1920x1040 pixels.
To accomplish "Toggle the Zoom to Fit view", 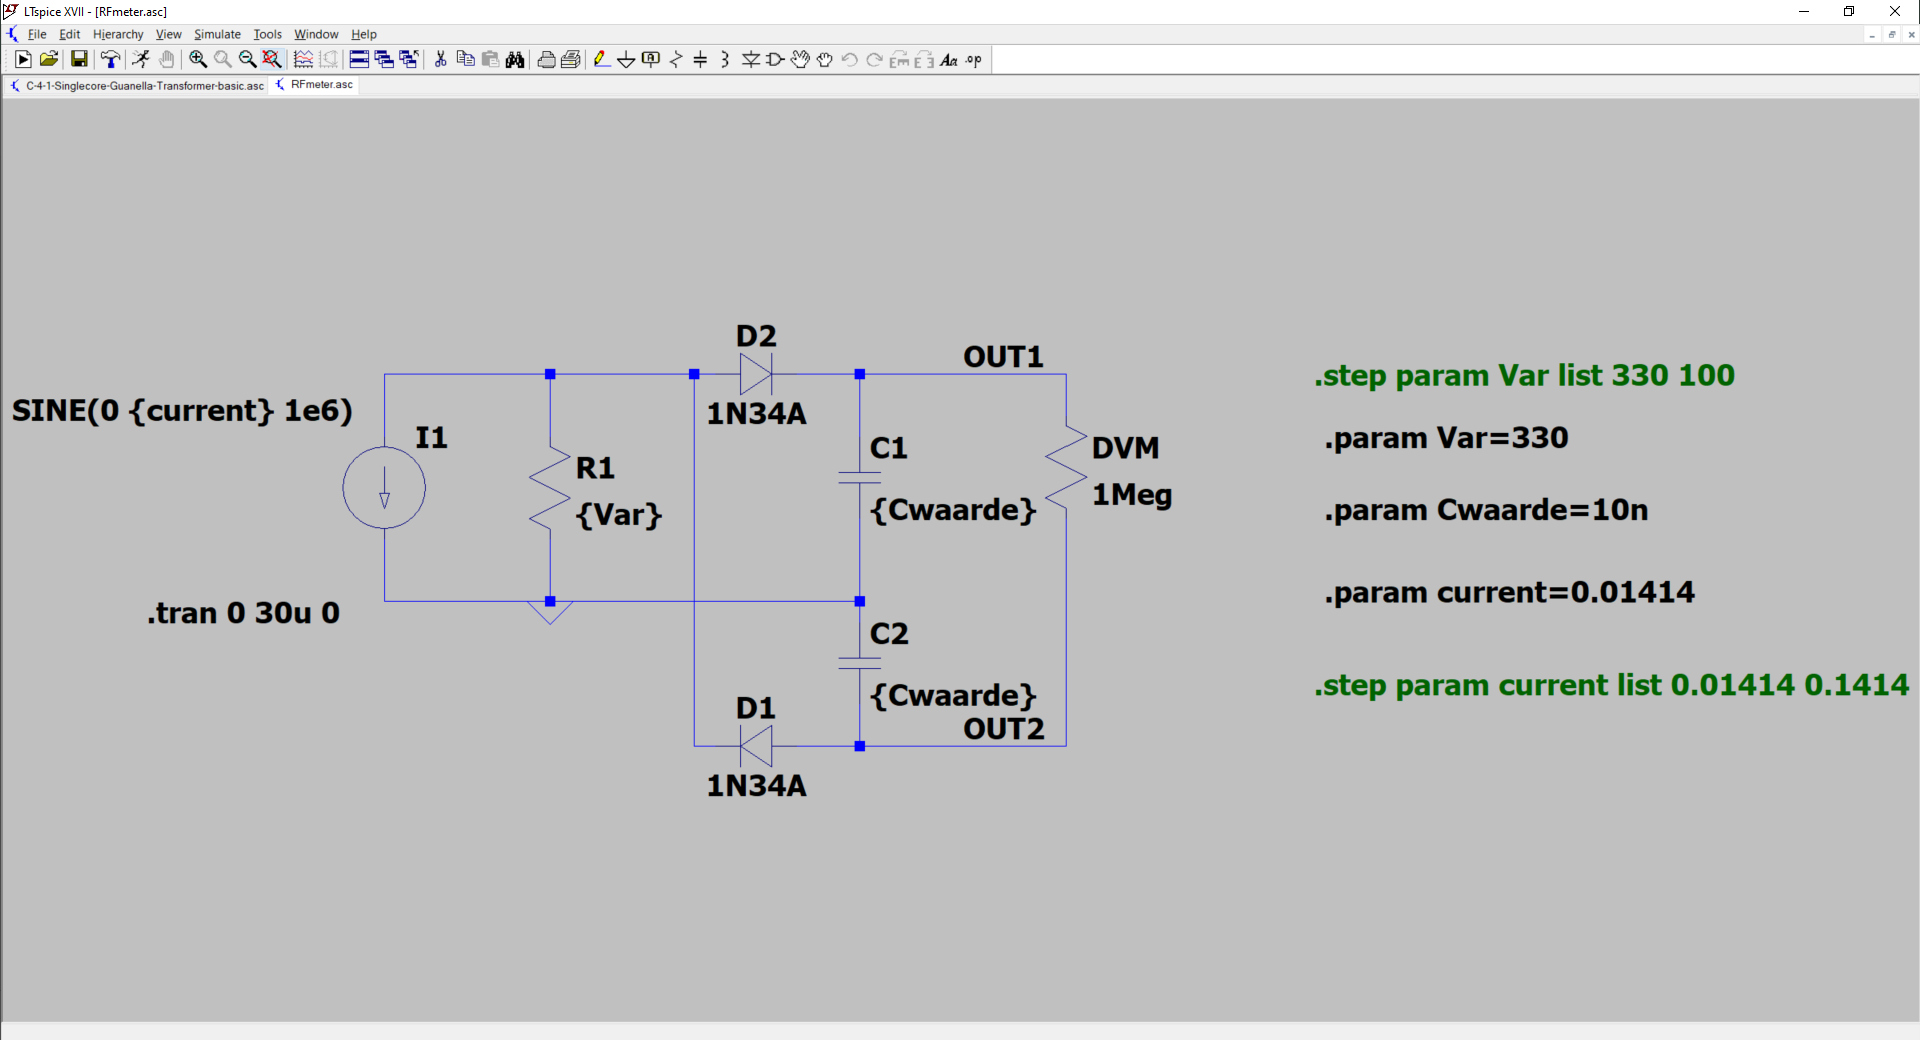I will click(x=271, y=59).
